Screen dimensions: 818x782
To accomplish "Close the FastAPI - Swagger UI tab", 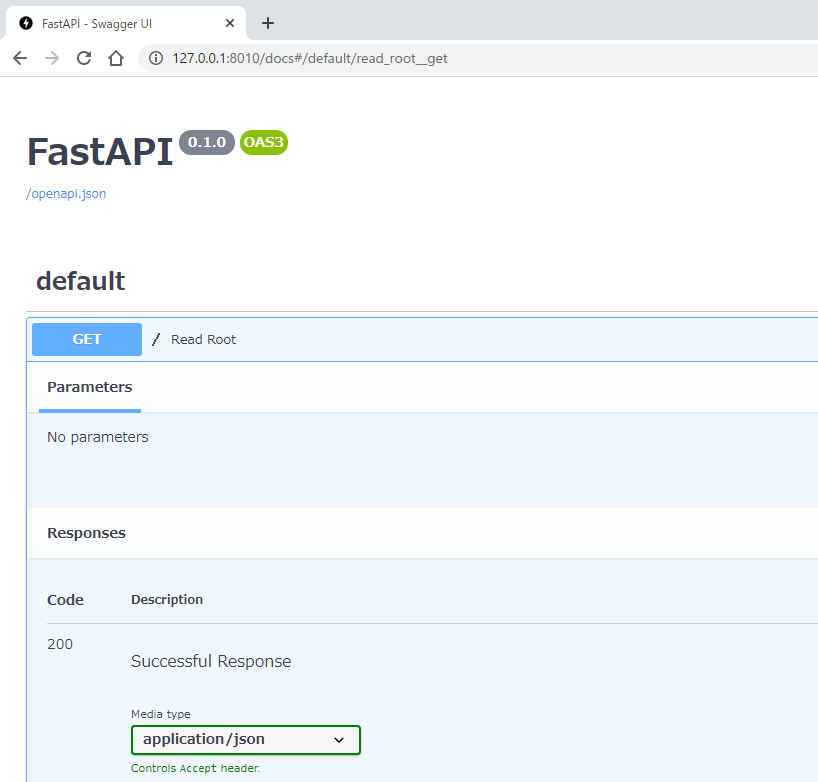I will click(x=230, y=23).
